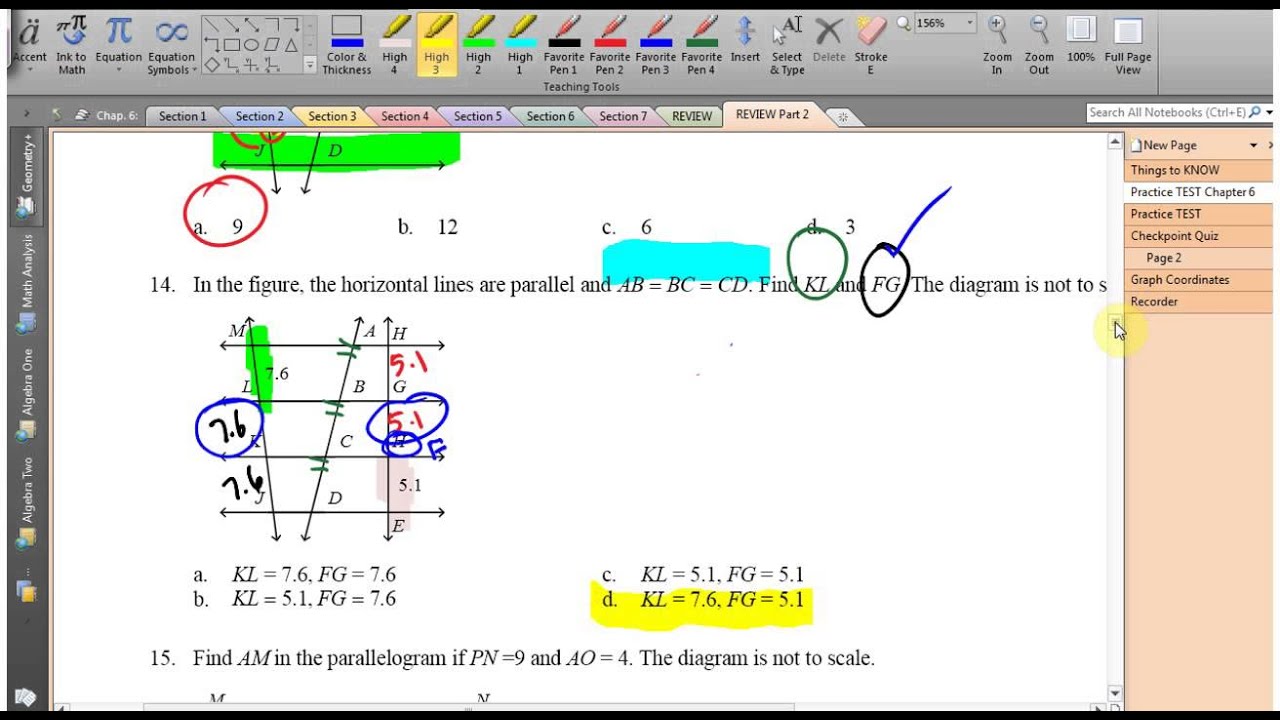This screenshot has width=1280, height=720.
Task: Open the Graph Coordinates page
Action: (x=1198, y=280)
